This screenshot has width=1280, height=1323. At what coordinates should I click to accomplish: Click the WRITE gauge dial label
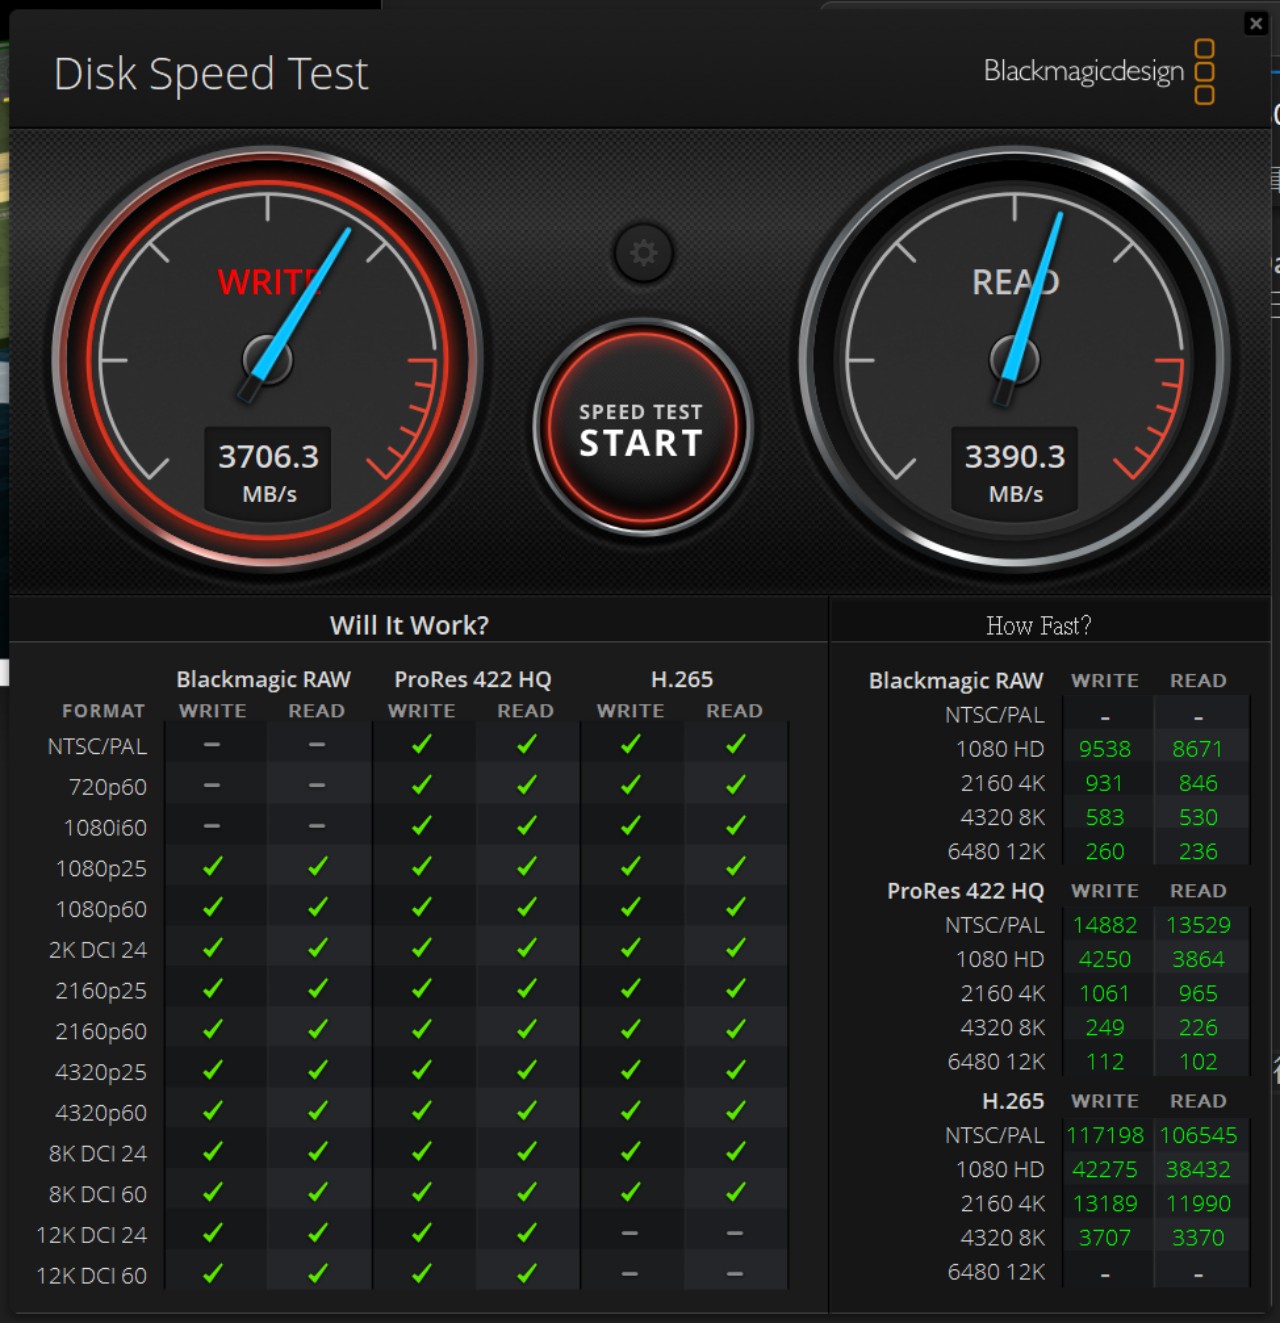pos(266,282)
